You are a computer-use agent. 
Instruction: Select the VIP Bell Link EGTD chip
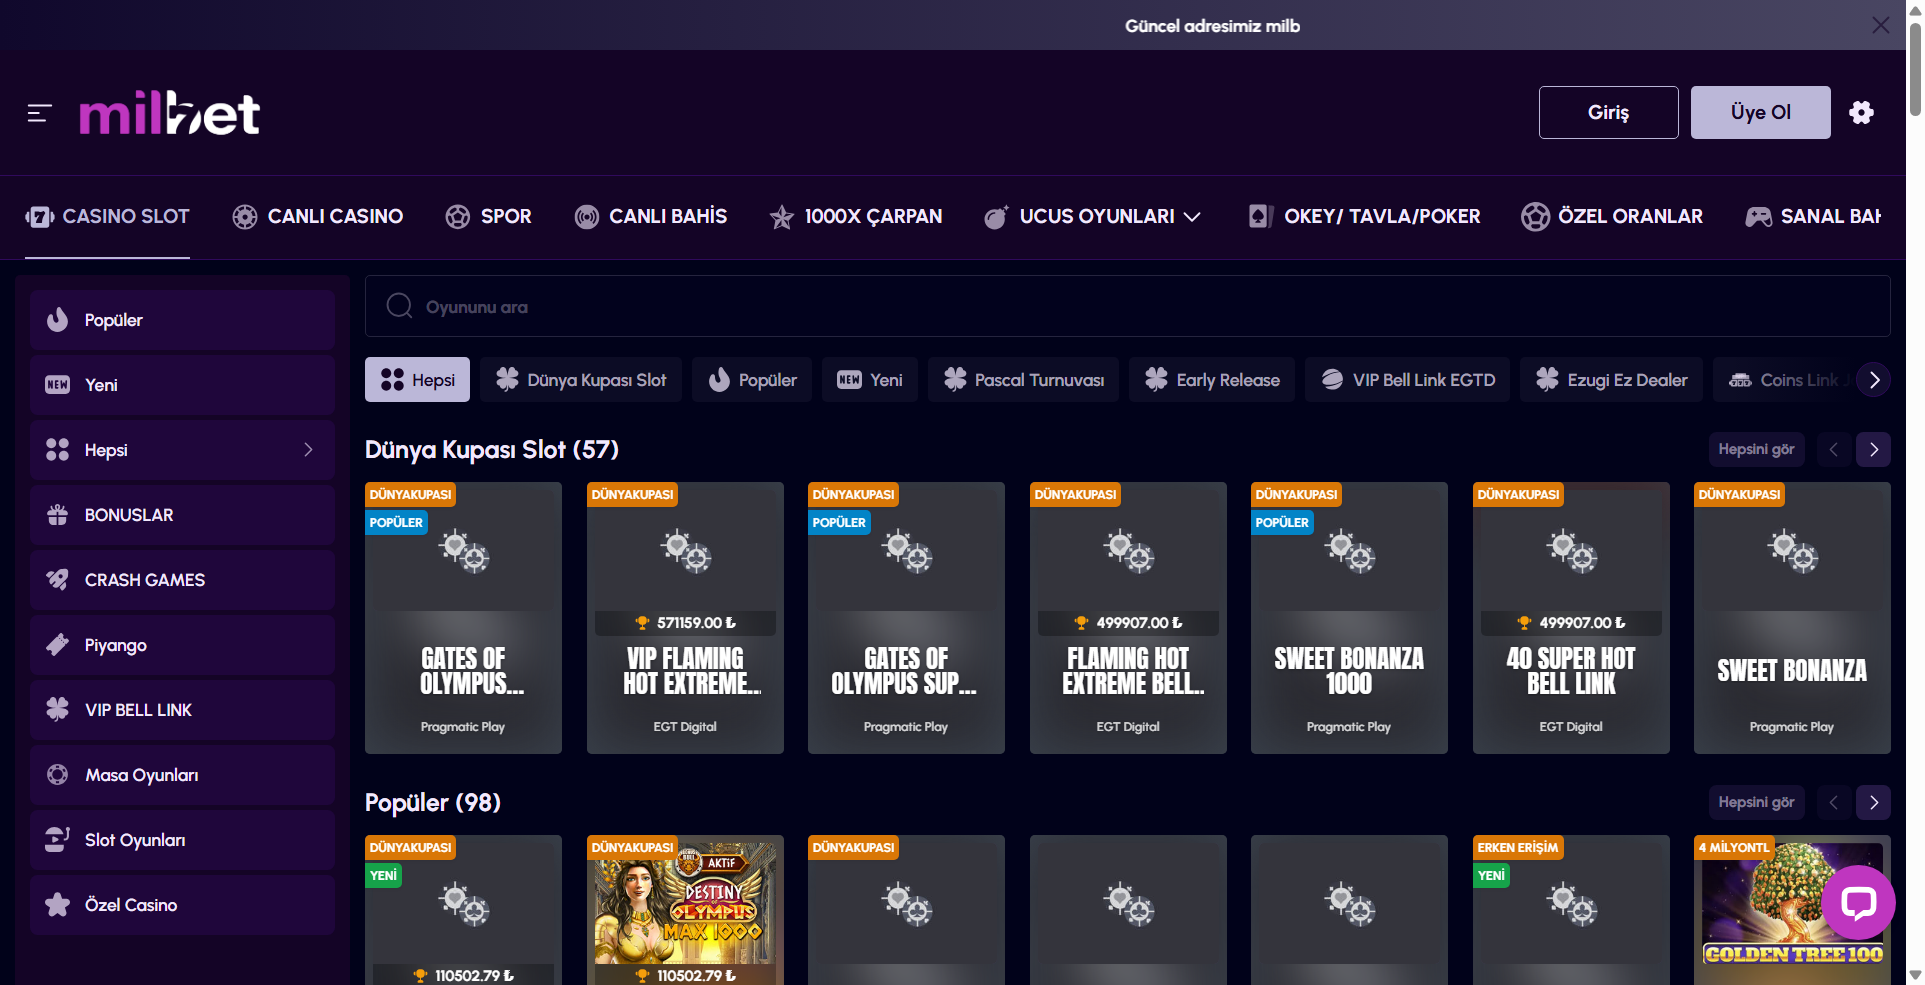pos(1408,380)
